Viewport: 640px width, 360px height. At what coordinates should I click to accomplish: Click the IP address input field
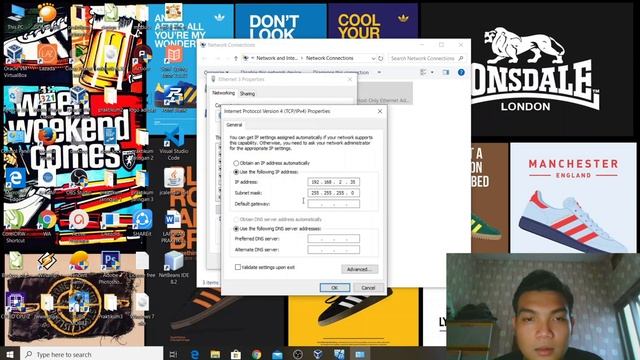[x=333, y=182]
